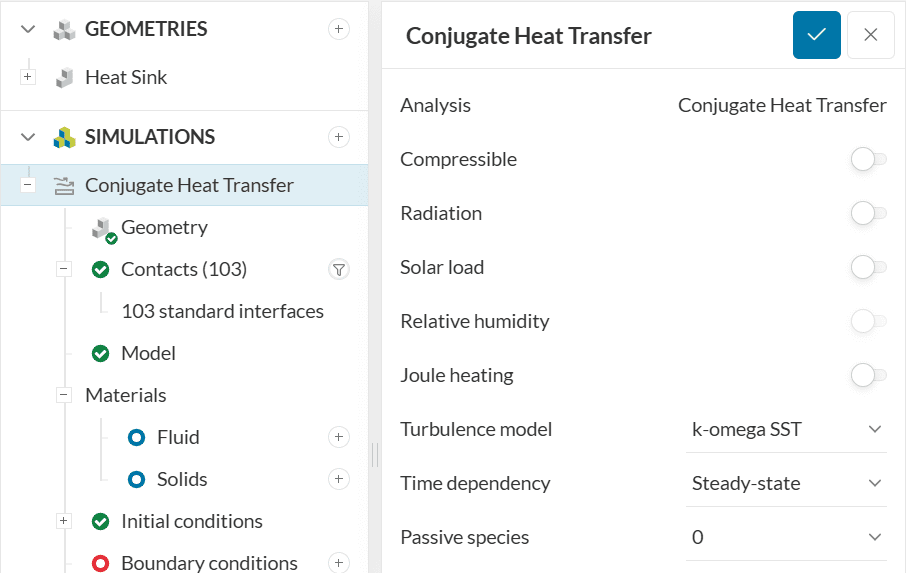Toggle Solar load on

(868, 267)
